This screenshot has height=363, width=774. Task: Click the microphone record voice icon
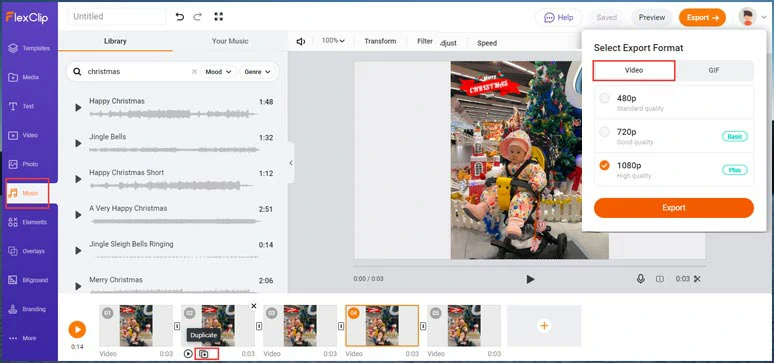tap(641, 279)
